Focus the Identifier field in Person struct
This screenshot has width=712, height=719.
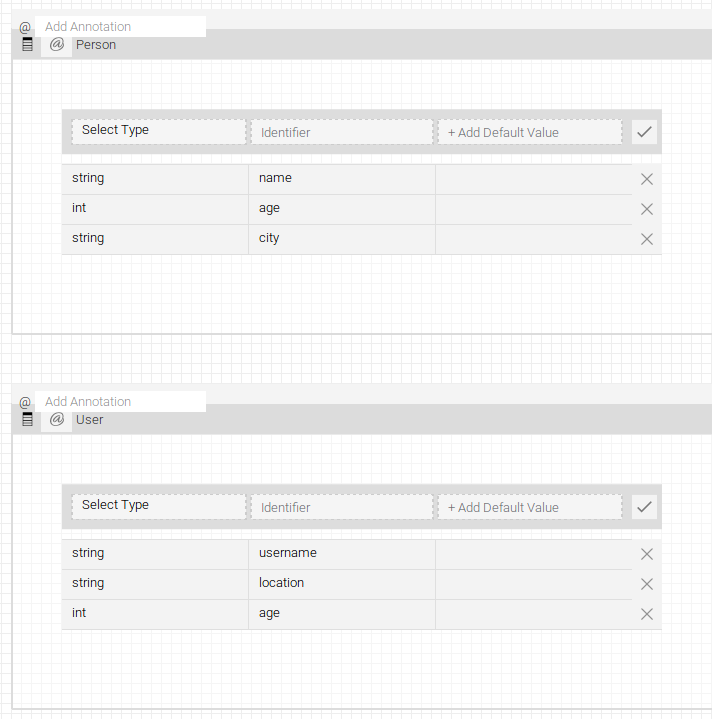point(342,132)
